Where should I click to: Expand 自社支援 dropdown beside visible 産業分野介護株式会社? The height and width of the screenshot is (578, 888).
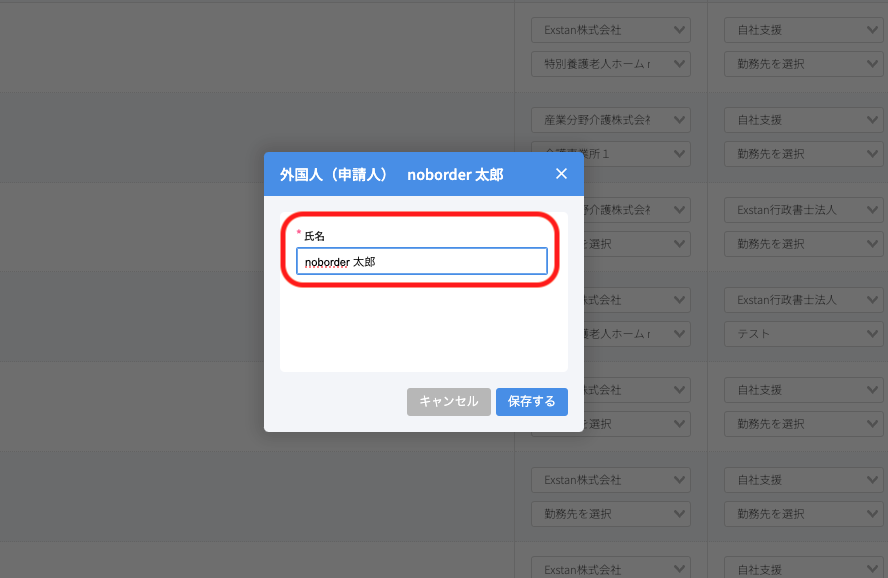pos(803,120)
